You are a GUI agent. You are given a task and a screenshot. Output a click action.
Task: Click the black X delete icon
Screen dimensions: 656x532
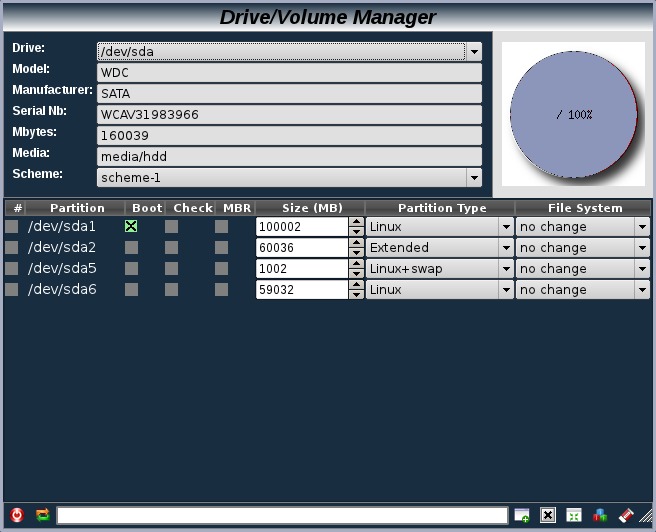(x=548, y=515)
